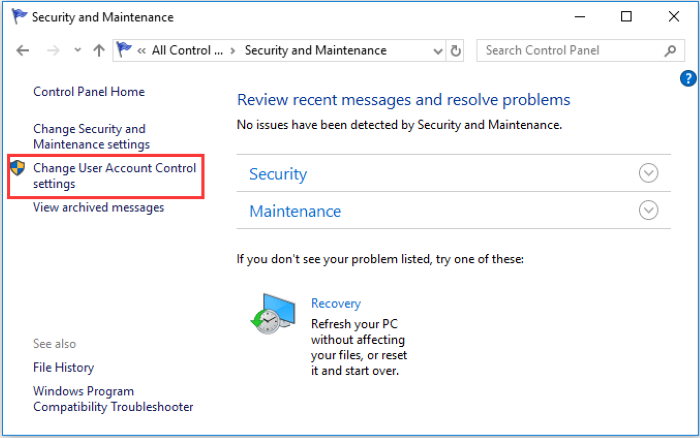Click 'No issues have been detected' text

399,125
